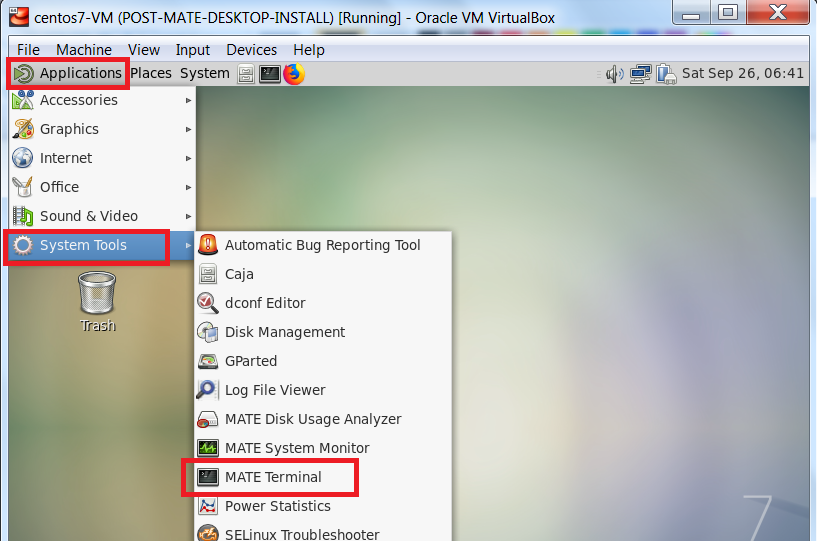Open Log File Viewer
The height and width of the screenshot is (541, 817).
(274, 390)
